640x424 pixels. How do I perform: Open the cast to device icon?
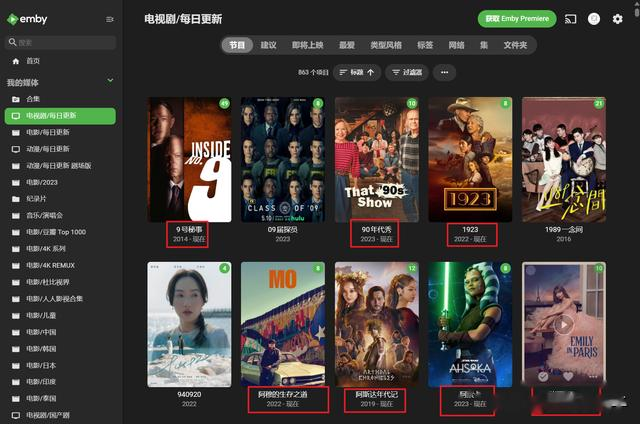coord(570,19)
